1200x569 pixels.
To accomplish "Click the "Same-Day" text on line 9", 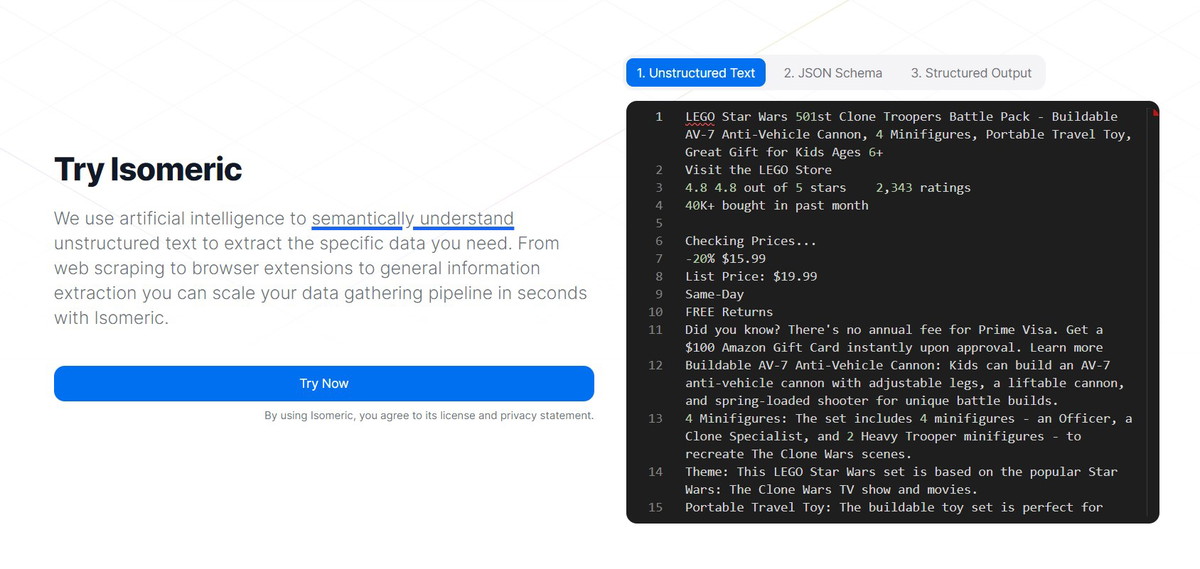I will [714, 294].
